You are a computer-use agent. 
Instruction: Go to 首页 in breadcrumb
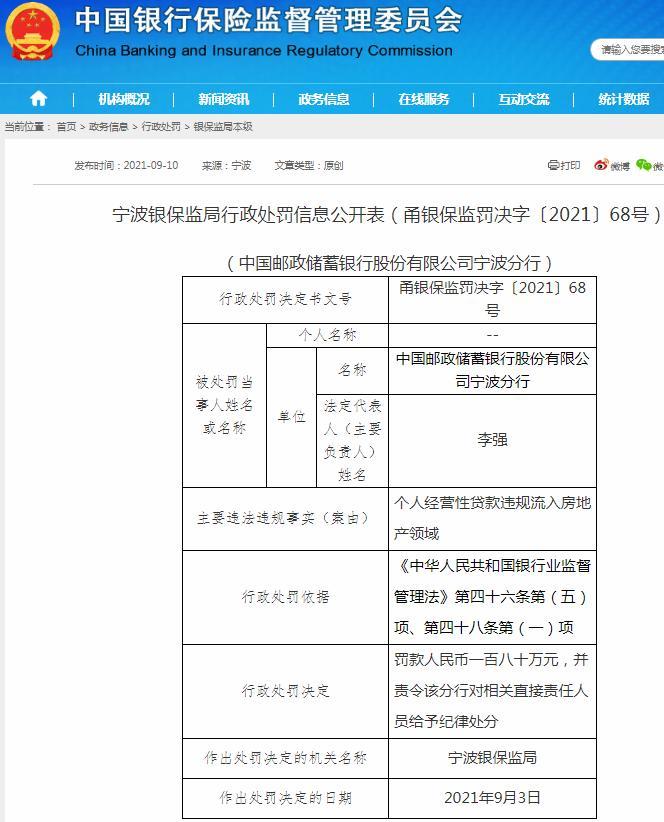pos(66,126)
